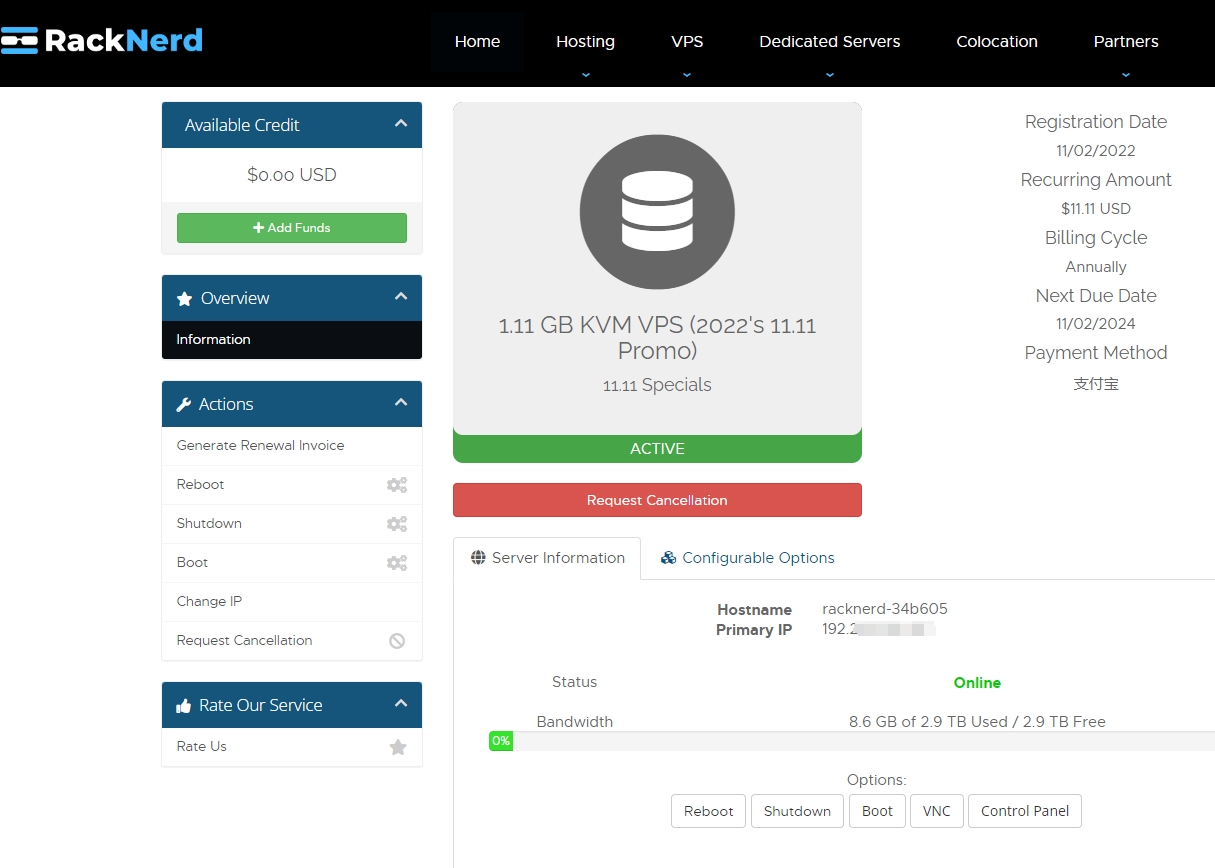1215x868 pixels.
Task: Click the recurring amount $11.11 USD
Action: (1096, 209)
